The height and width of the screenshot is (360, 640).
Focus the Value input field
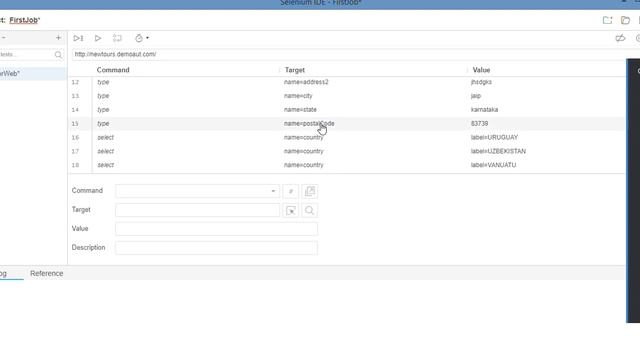pos(216,229)
